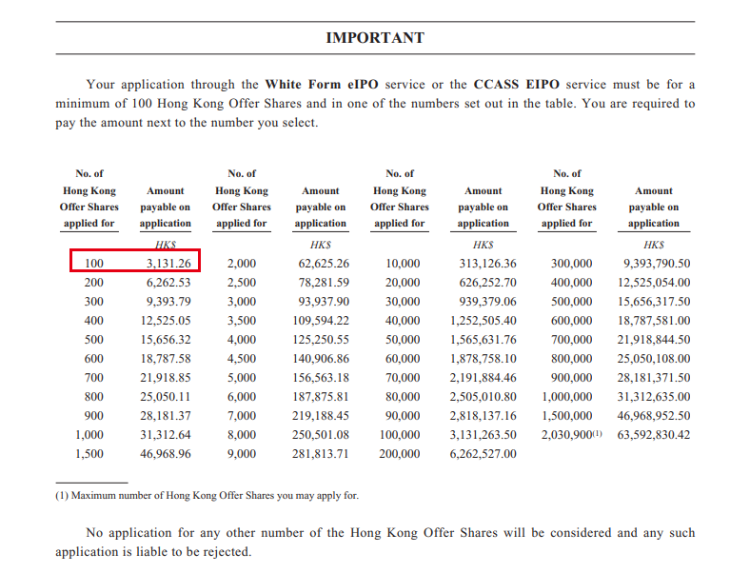Select the 3,131.26 amount cell

(167, 263)
